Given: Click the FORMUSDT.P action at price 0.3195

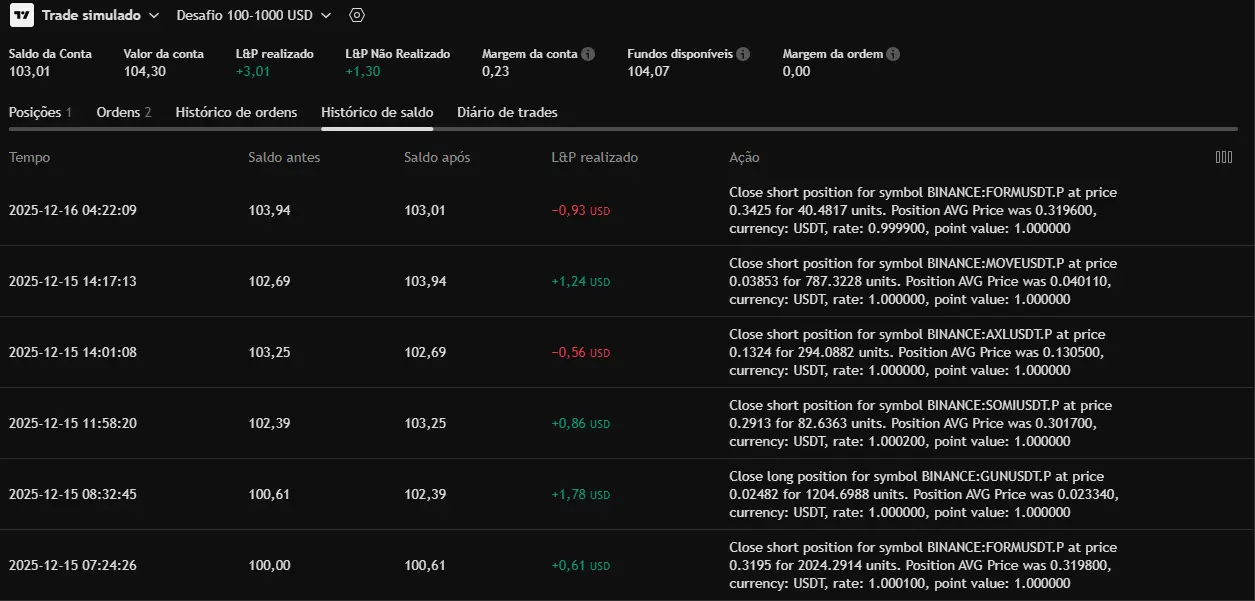Looking at the screenshot, I should point(923,565).
